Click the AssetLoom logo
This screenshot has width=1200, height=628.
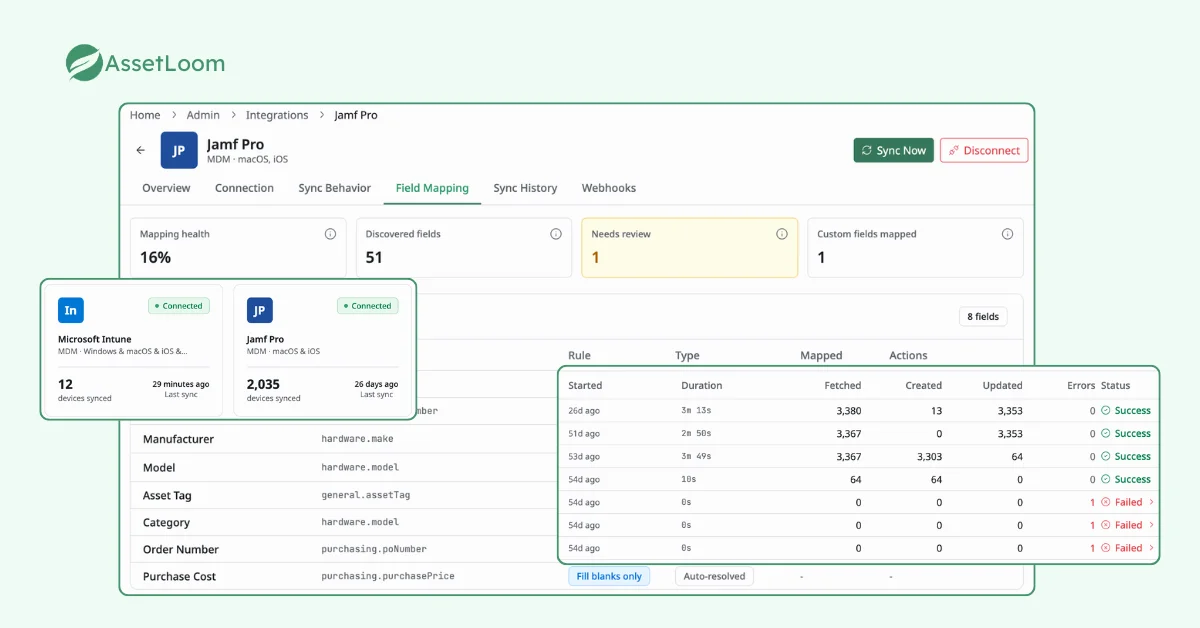point(145,63)
